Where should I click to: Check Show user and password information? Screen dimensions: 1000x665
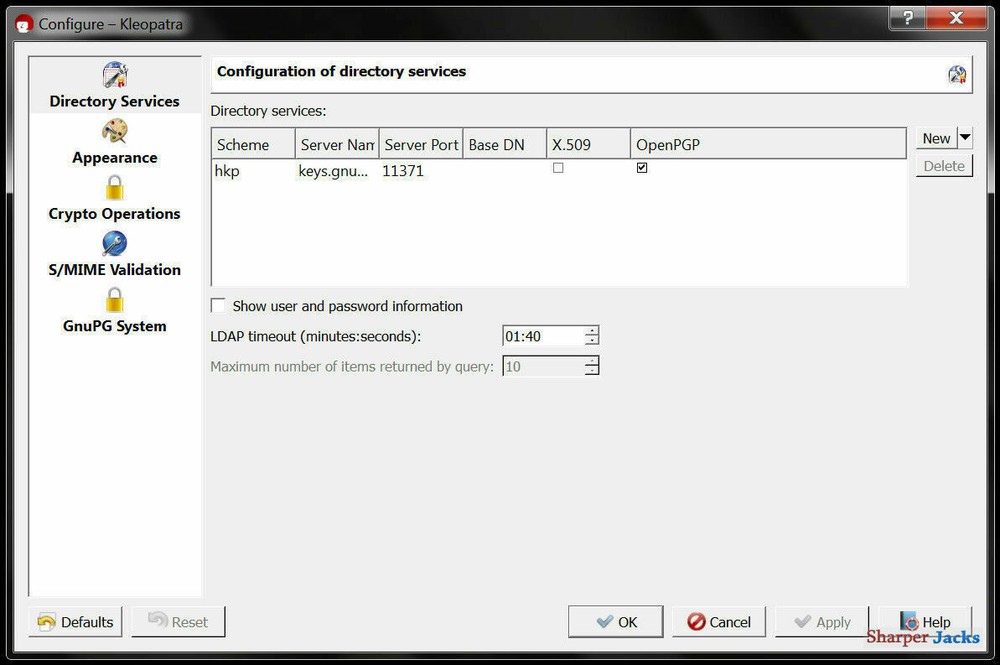click(x=217, y=305)
